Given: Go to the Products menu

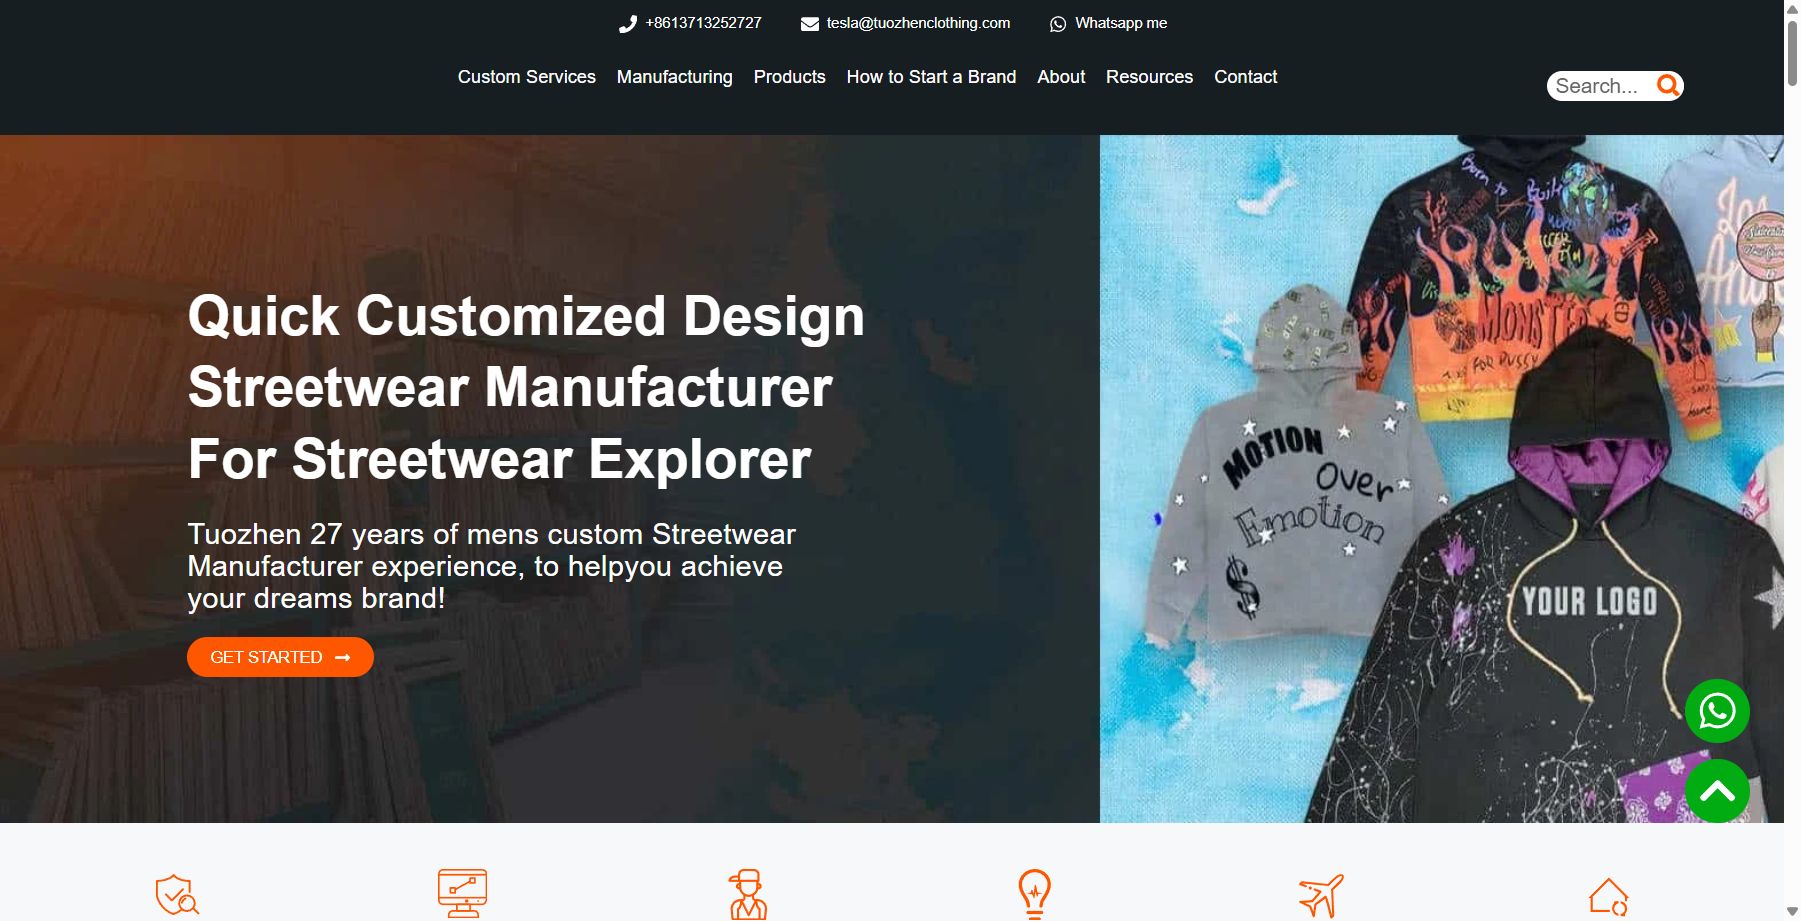Looking at the screenshot, I should [789, 77].
